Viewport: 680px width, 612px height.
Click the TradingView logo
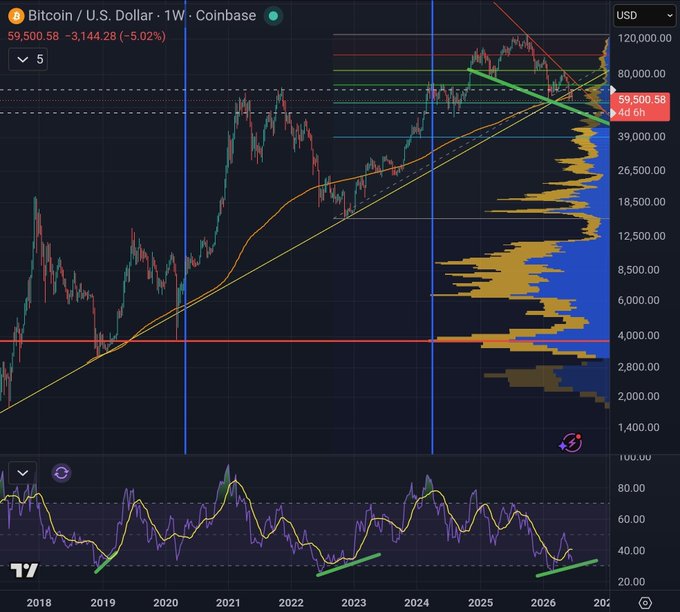[x=24, y=570]
